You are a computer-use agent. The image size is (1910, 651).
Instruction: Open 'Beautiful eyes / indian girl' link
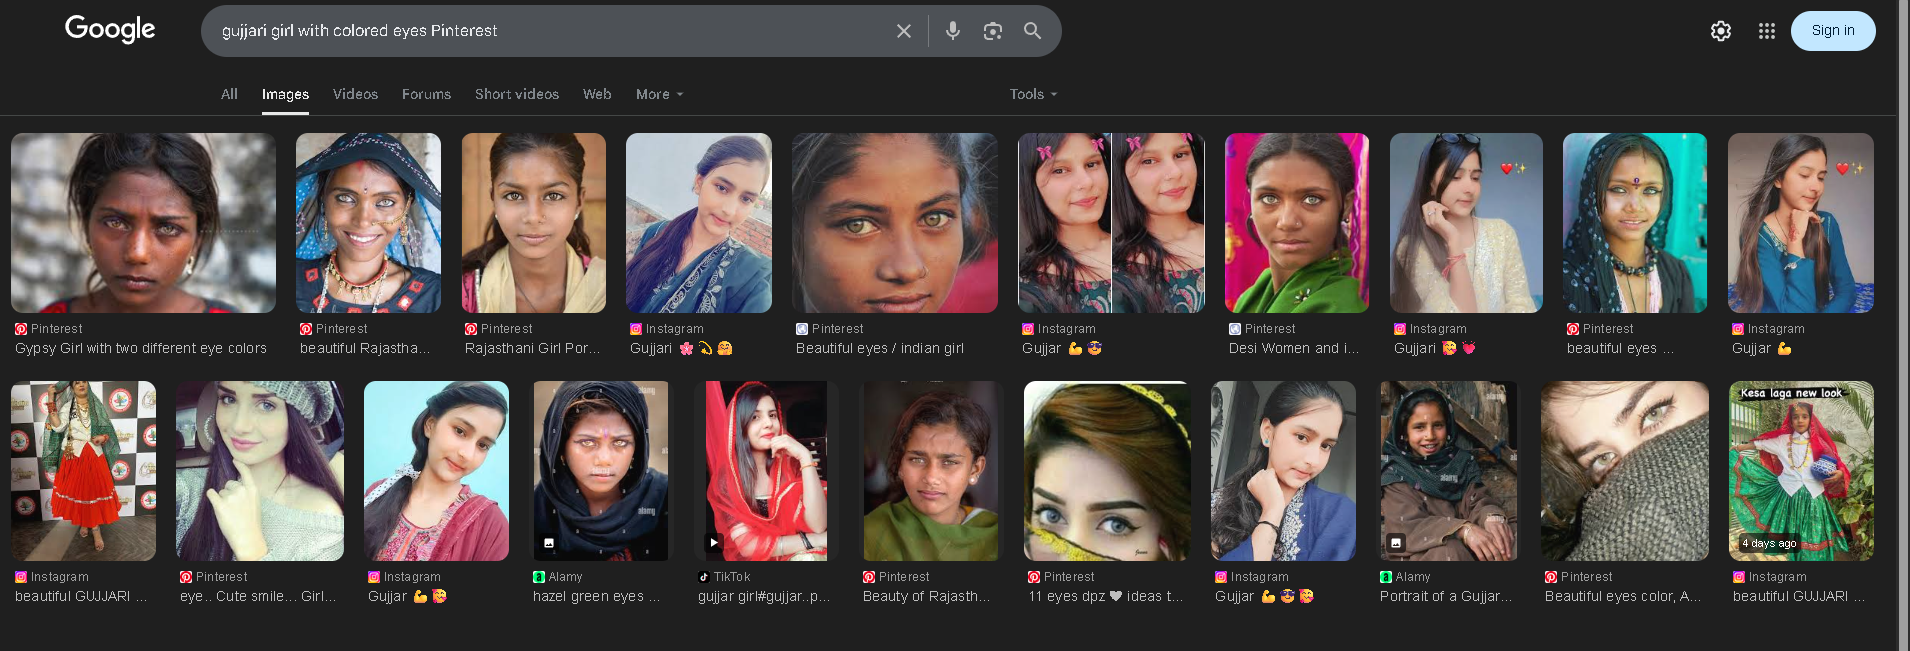point(879,348)
